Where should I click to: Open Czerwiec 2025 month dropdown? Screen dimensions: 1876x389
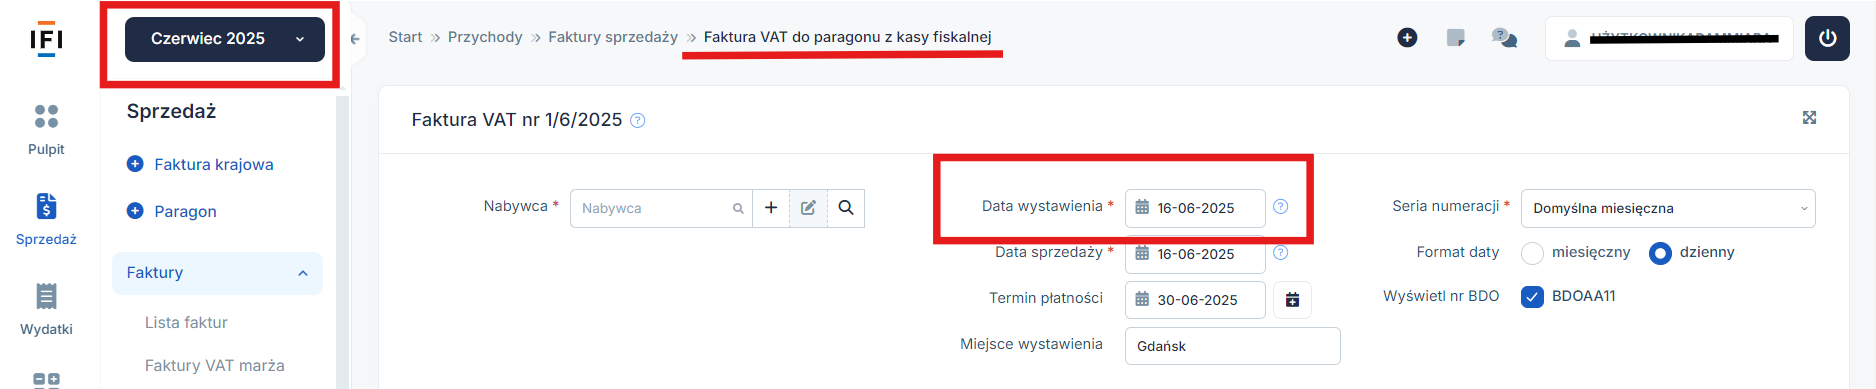(225, 39)
